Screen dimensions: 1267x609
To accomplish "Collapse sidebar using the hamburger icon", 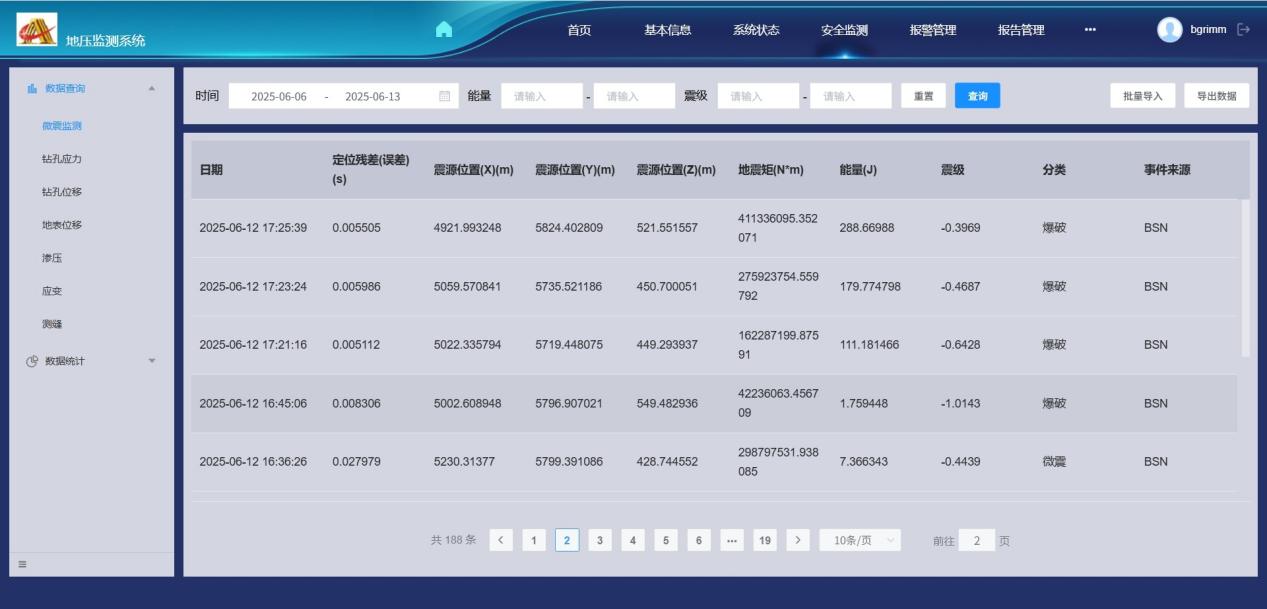I will (22, 564).
